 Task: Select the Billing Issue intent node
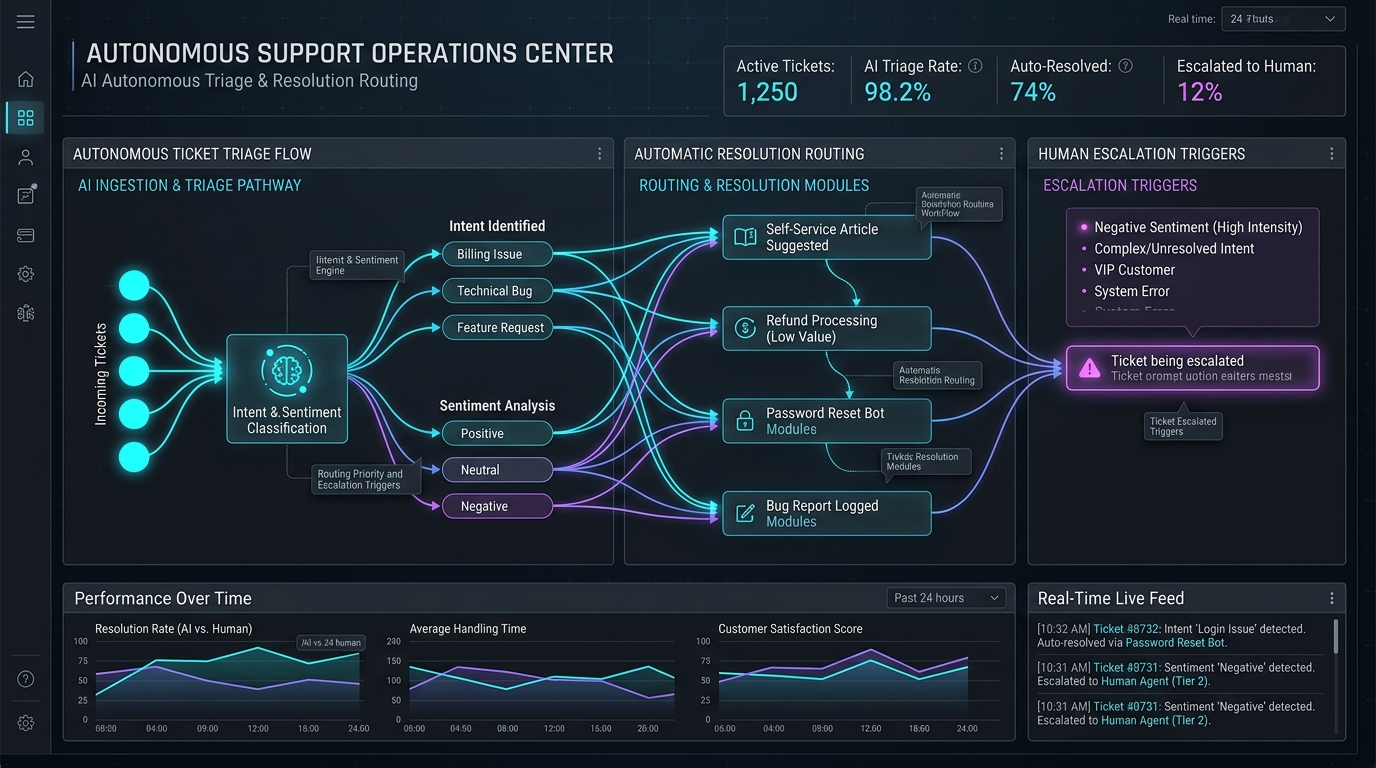[497, 254]
